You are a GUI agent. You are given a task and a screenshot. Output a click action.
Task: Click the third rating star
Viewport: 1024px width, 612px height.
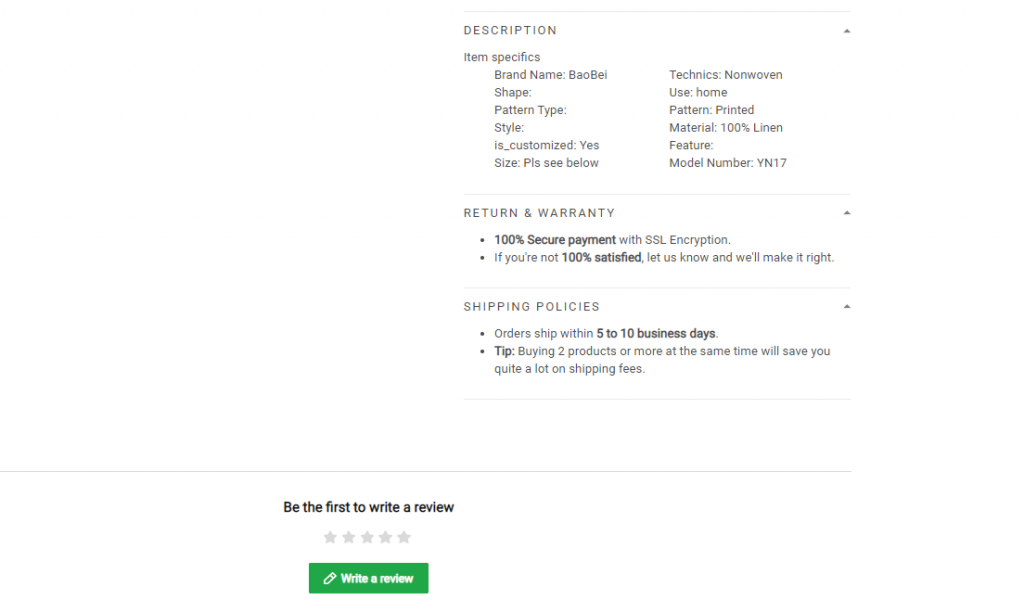click(x=367, y=537)
